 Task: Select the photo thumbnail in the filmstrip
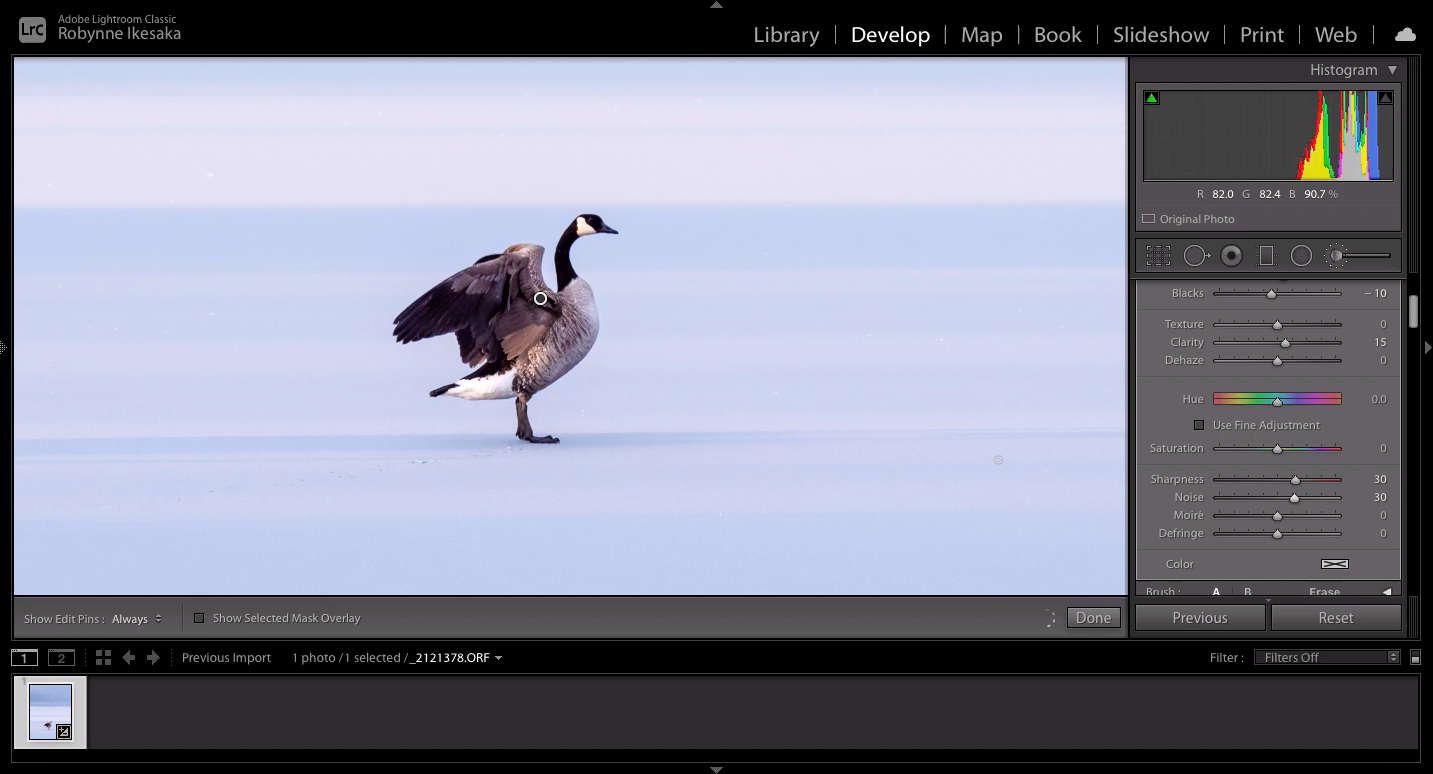[x=50, y=711]
